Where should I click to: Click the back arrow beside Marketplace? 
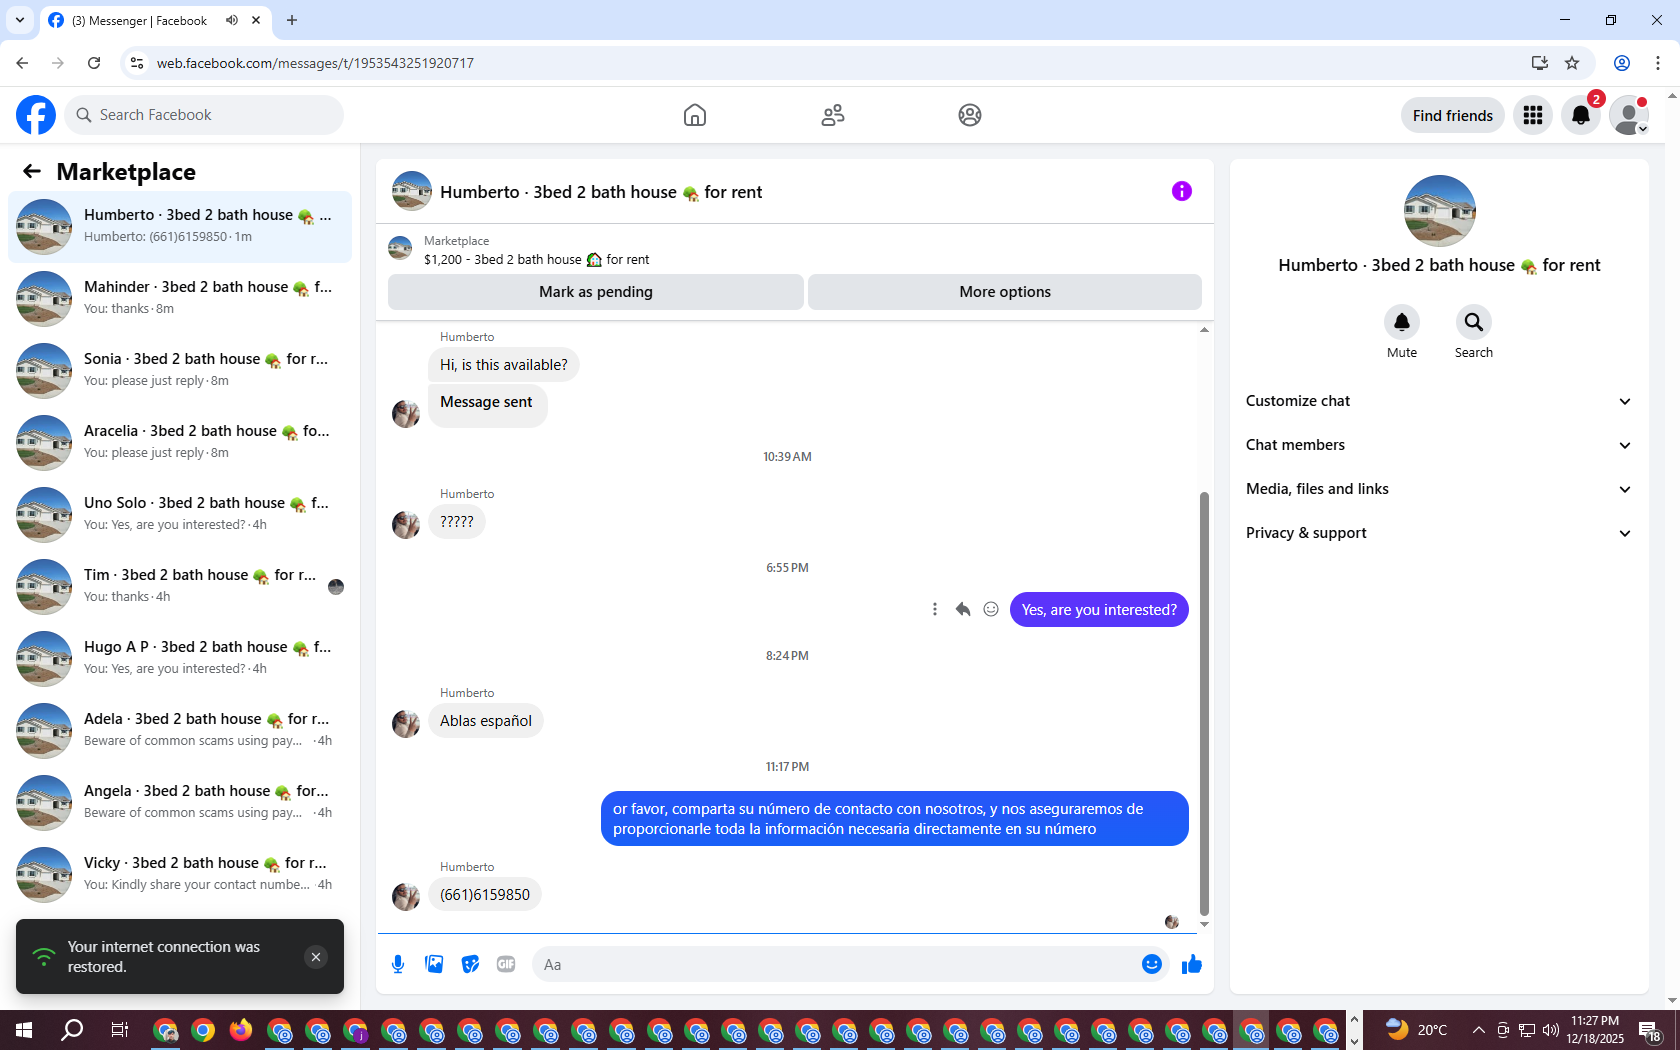pyautogui.click(x=32, y=171)
